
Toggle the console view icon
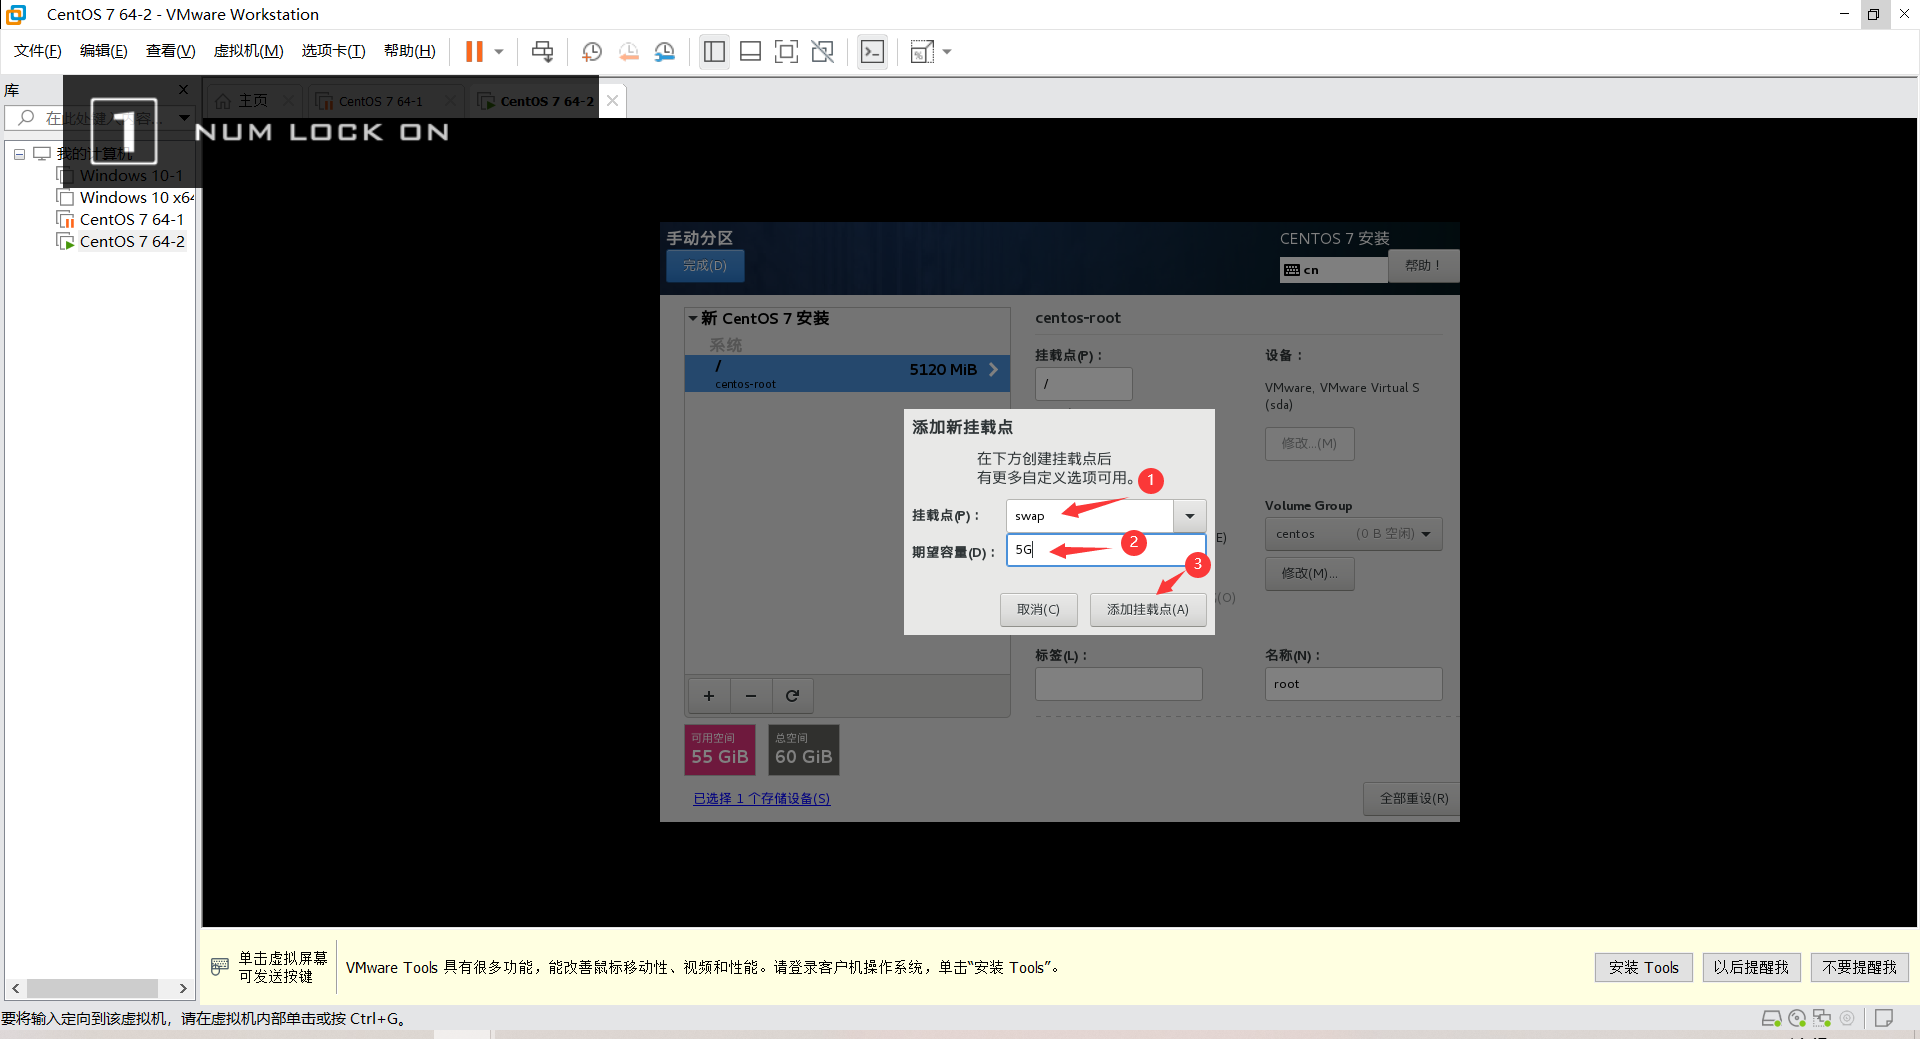pyautogui.click(x=872, y=51)
